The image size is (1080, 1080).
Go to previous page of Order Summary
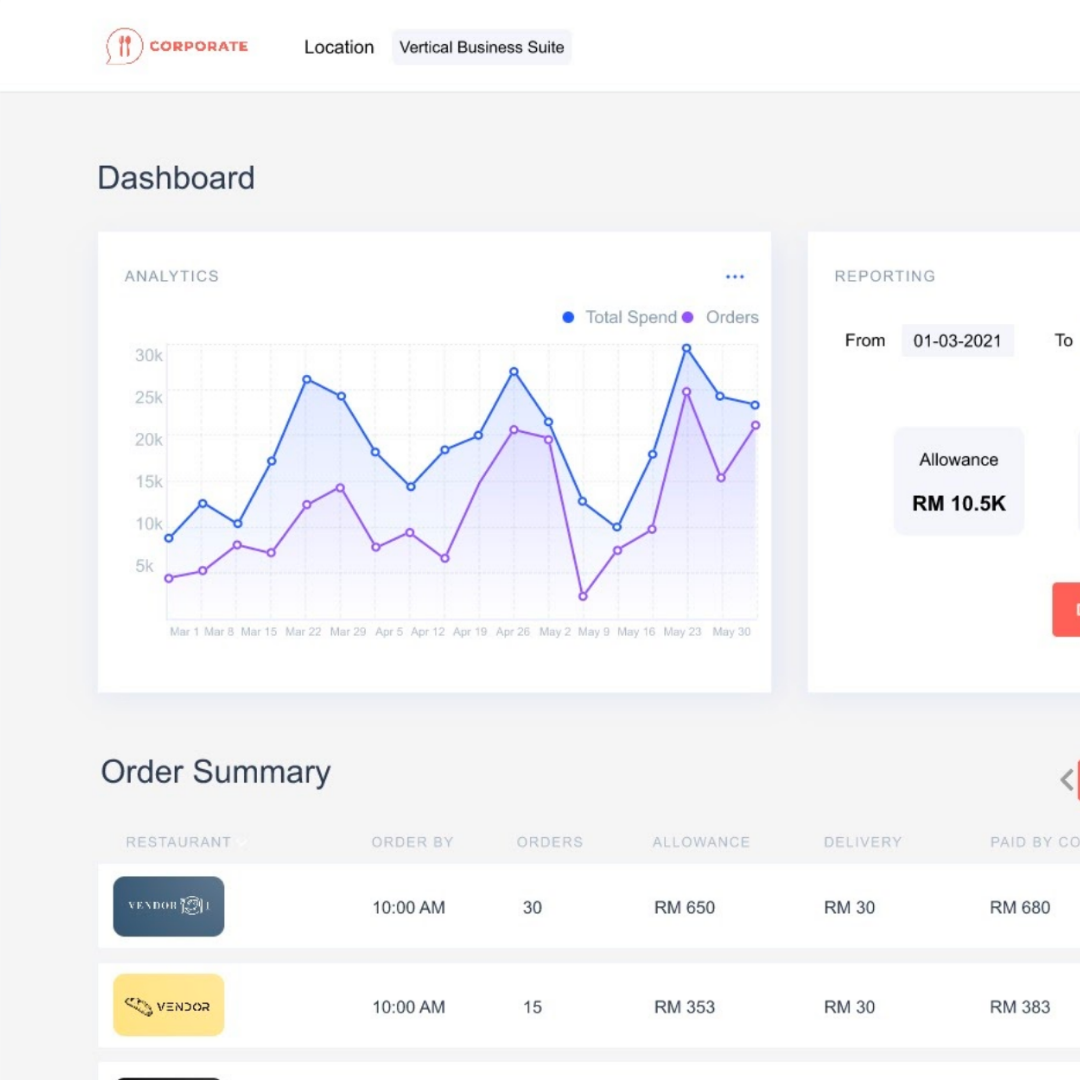(x=1066, y=780)
